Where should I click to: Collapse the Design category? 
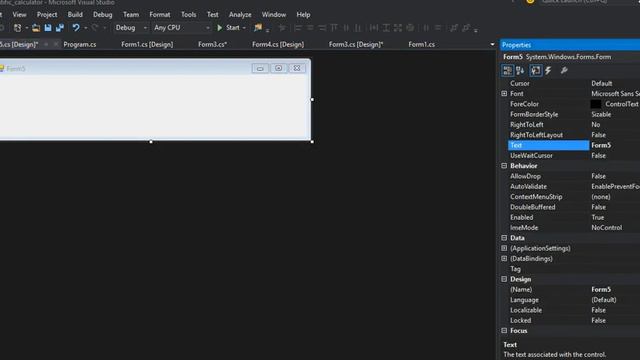pos(504,279)
